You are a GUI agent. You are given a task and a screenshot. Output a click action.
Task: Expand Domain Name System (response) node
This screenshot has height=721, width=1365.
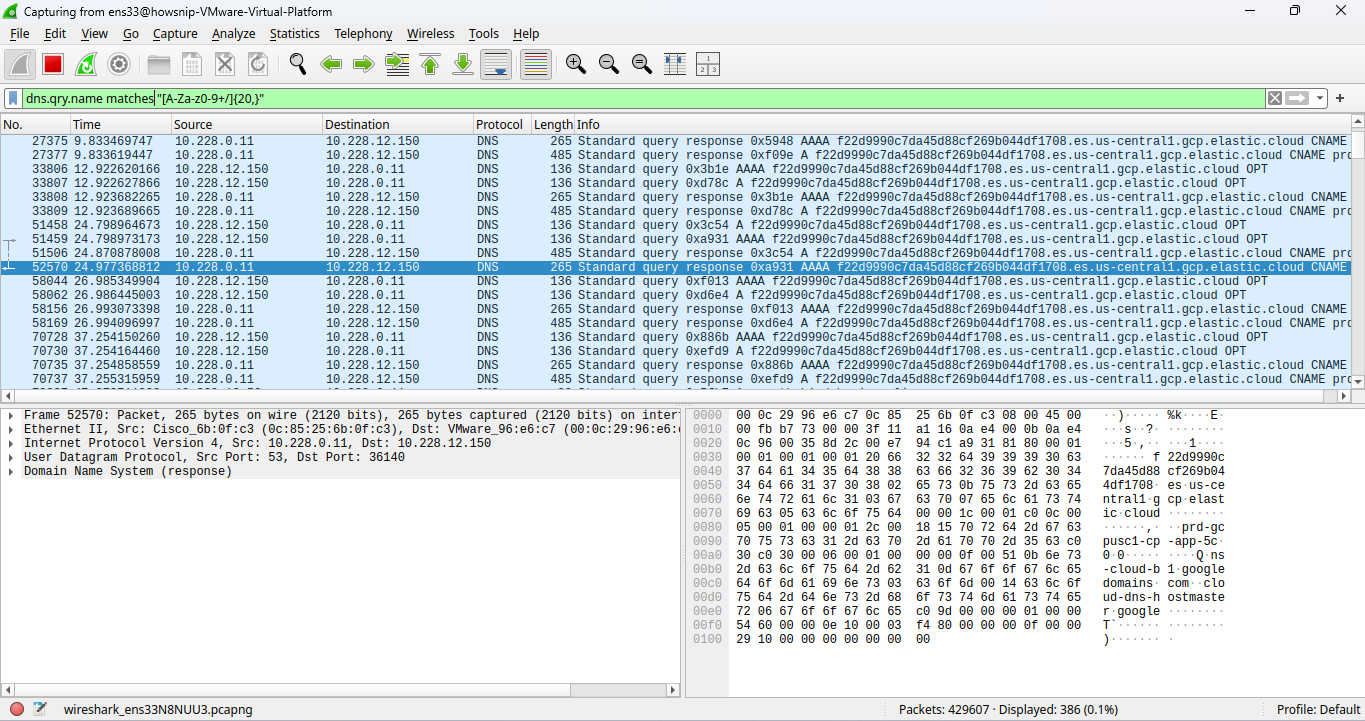pyautogui.click(x=11, y=471)
